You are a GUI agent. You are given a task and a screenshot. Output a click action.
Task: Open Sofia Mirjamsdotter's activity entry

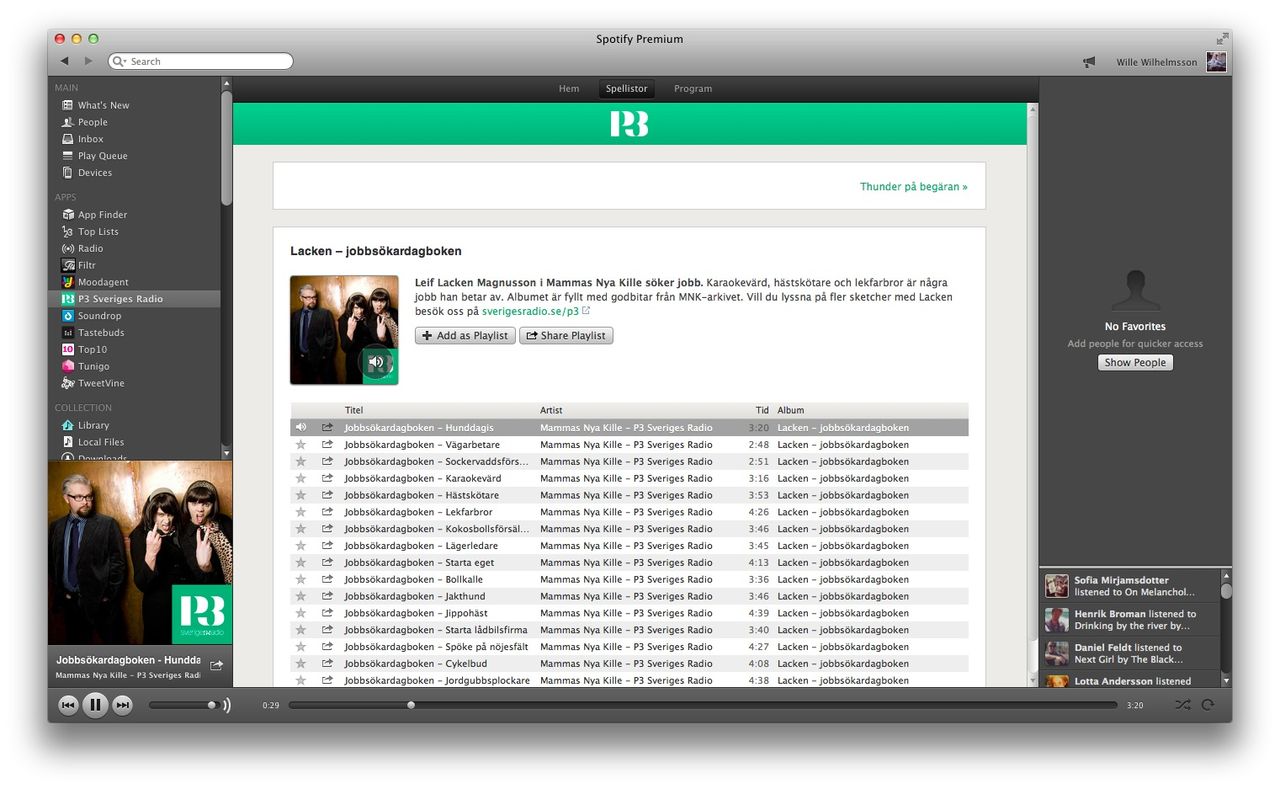1130,586
